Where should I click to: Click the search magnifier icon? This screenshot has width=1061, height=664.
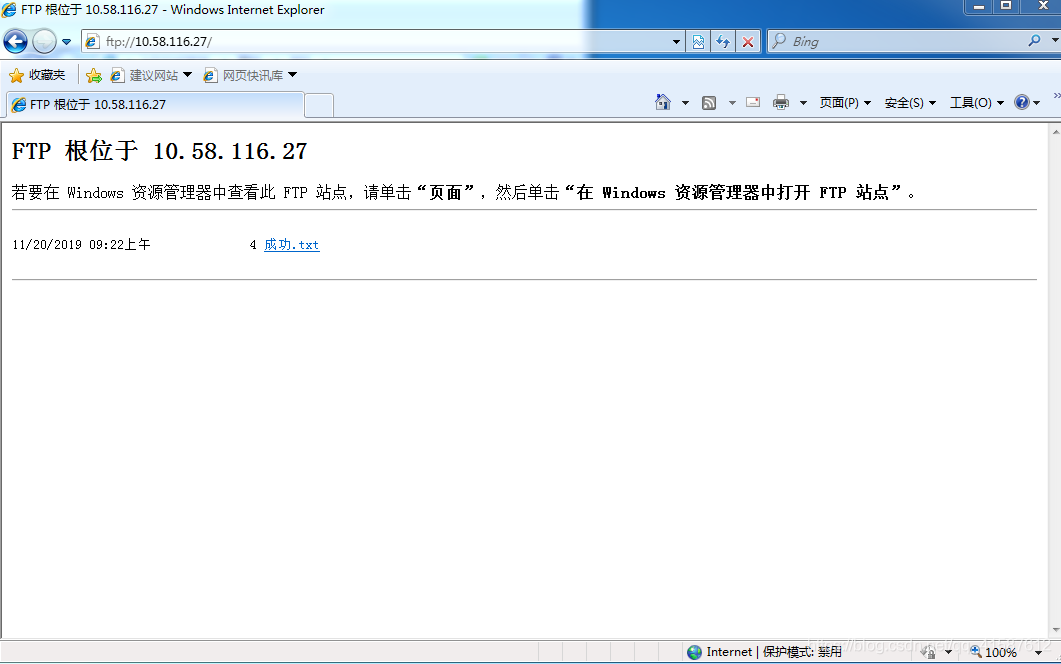[x=1034, y=41]
